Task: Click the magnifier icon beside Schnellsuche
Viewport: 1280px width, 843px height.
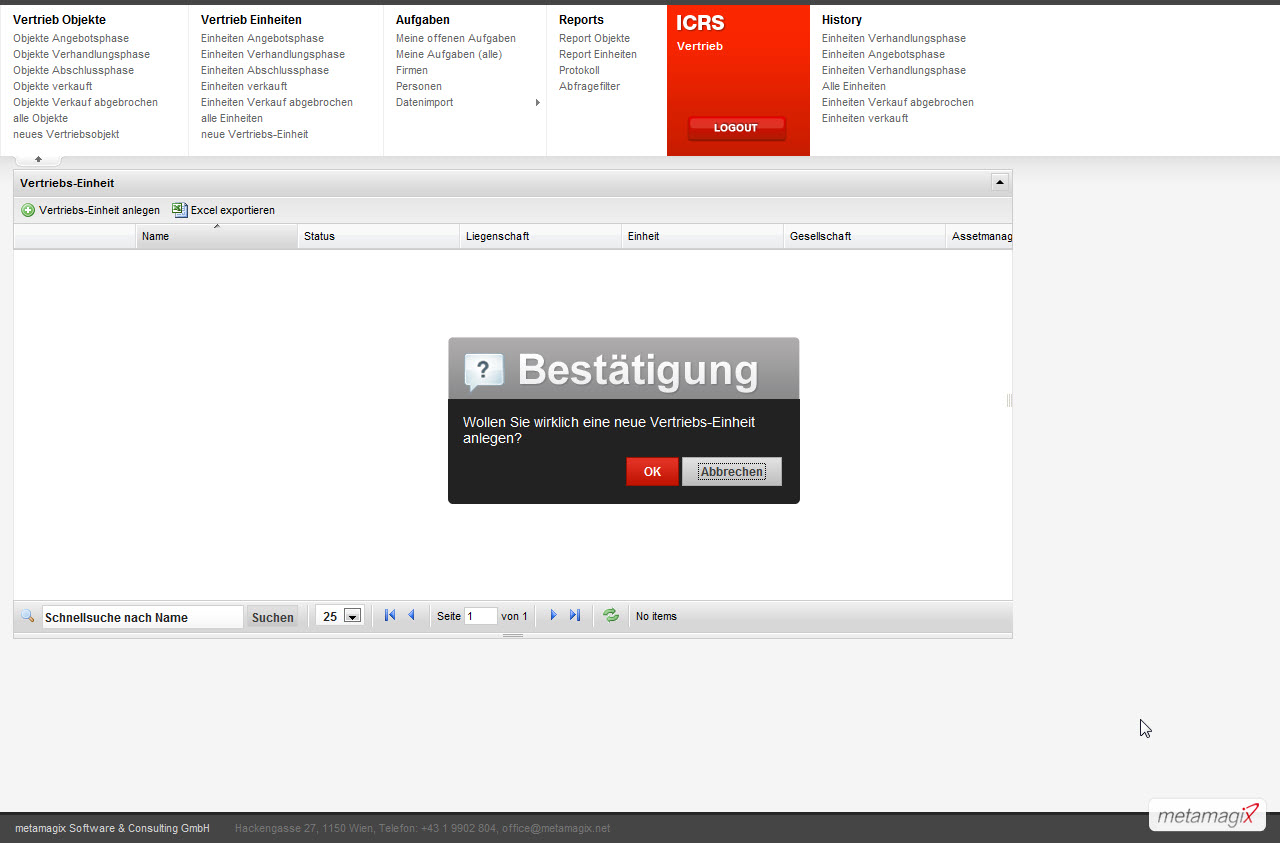Action: tap(27, 616)
